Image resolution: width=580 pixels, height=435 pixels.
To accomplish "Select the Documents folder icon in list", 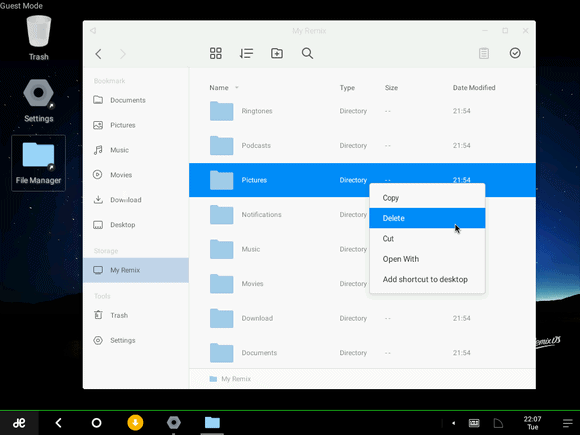I will pyautogui.click(x=221, y=353).
